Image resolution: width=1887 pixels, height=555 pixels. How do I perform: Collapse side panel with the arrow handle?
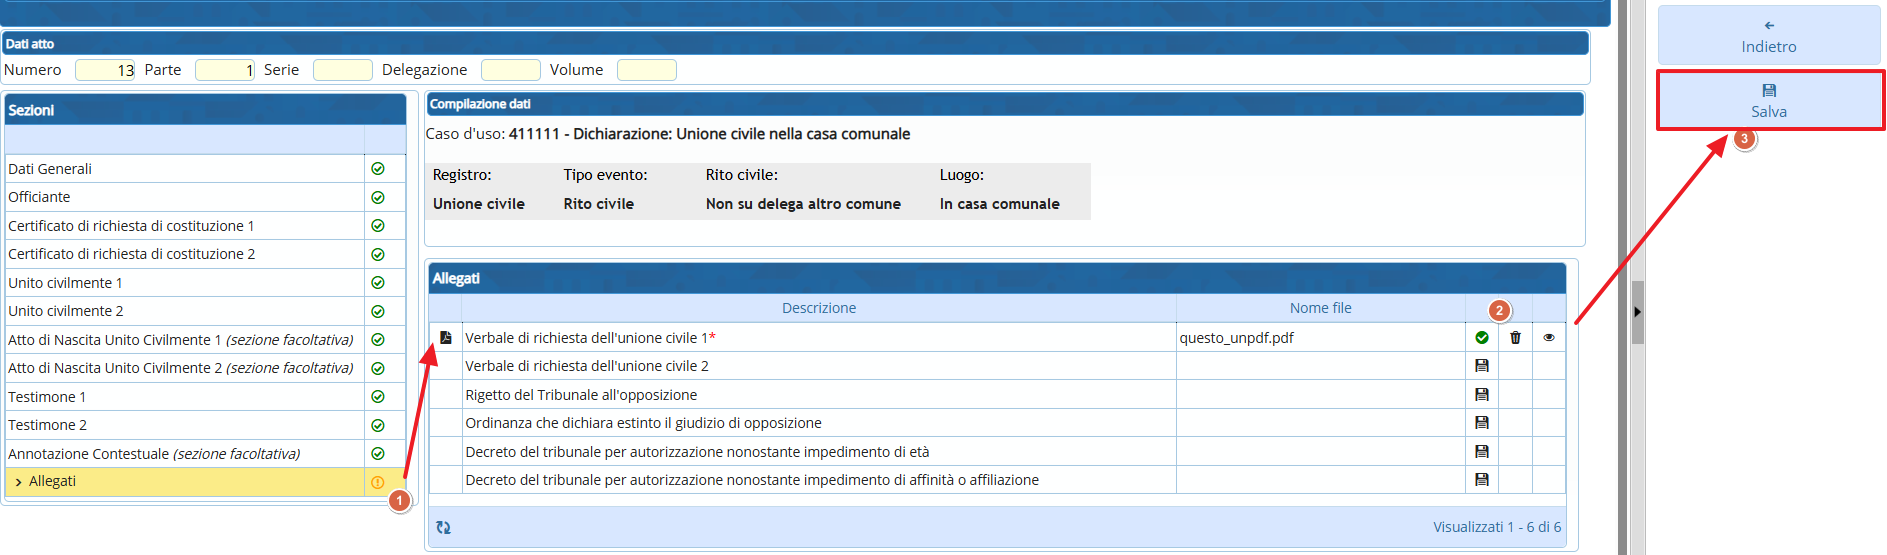click(1637, 312)
